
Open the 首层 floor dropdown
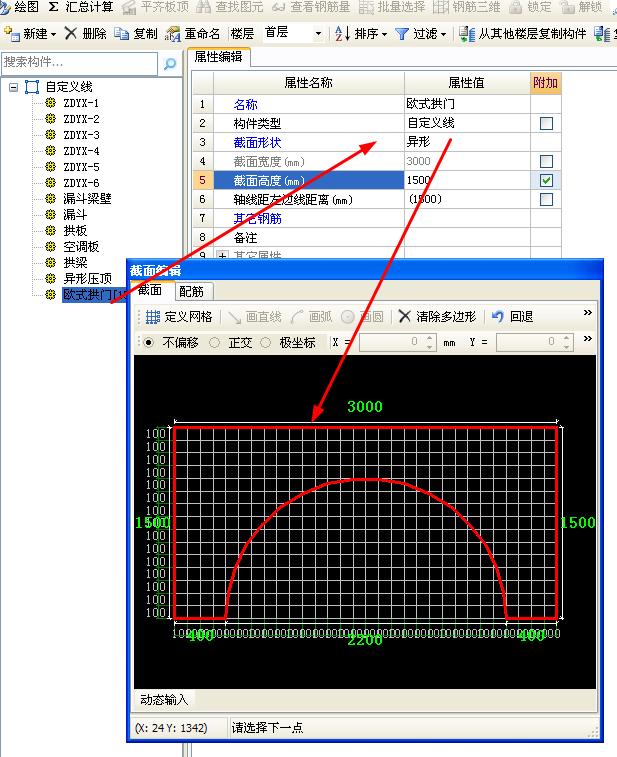coord(318,34)
